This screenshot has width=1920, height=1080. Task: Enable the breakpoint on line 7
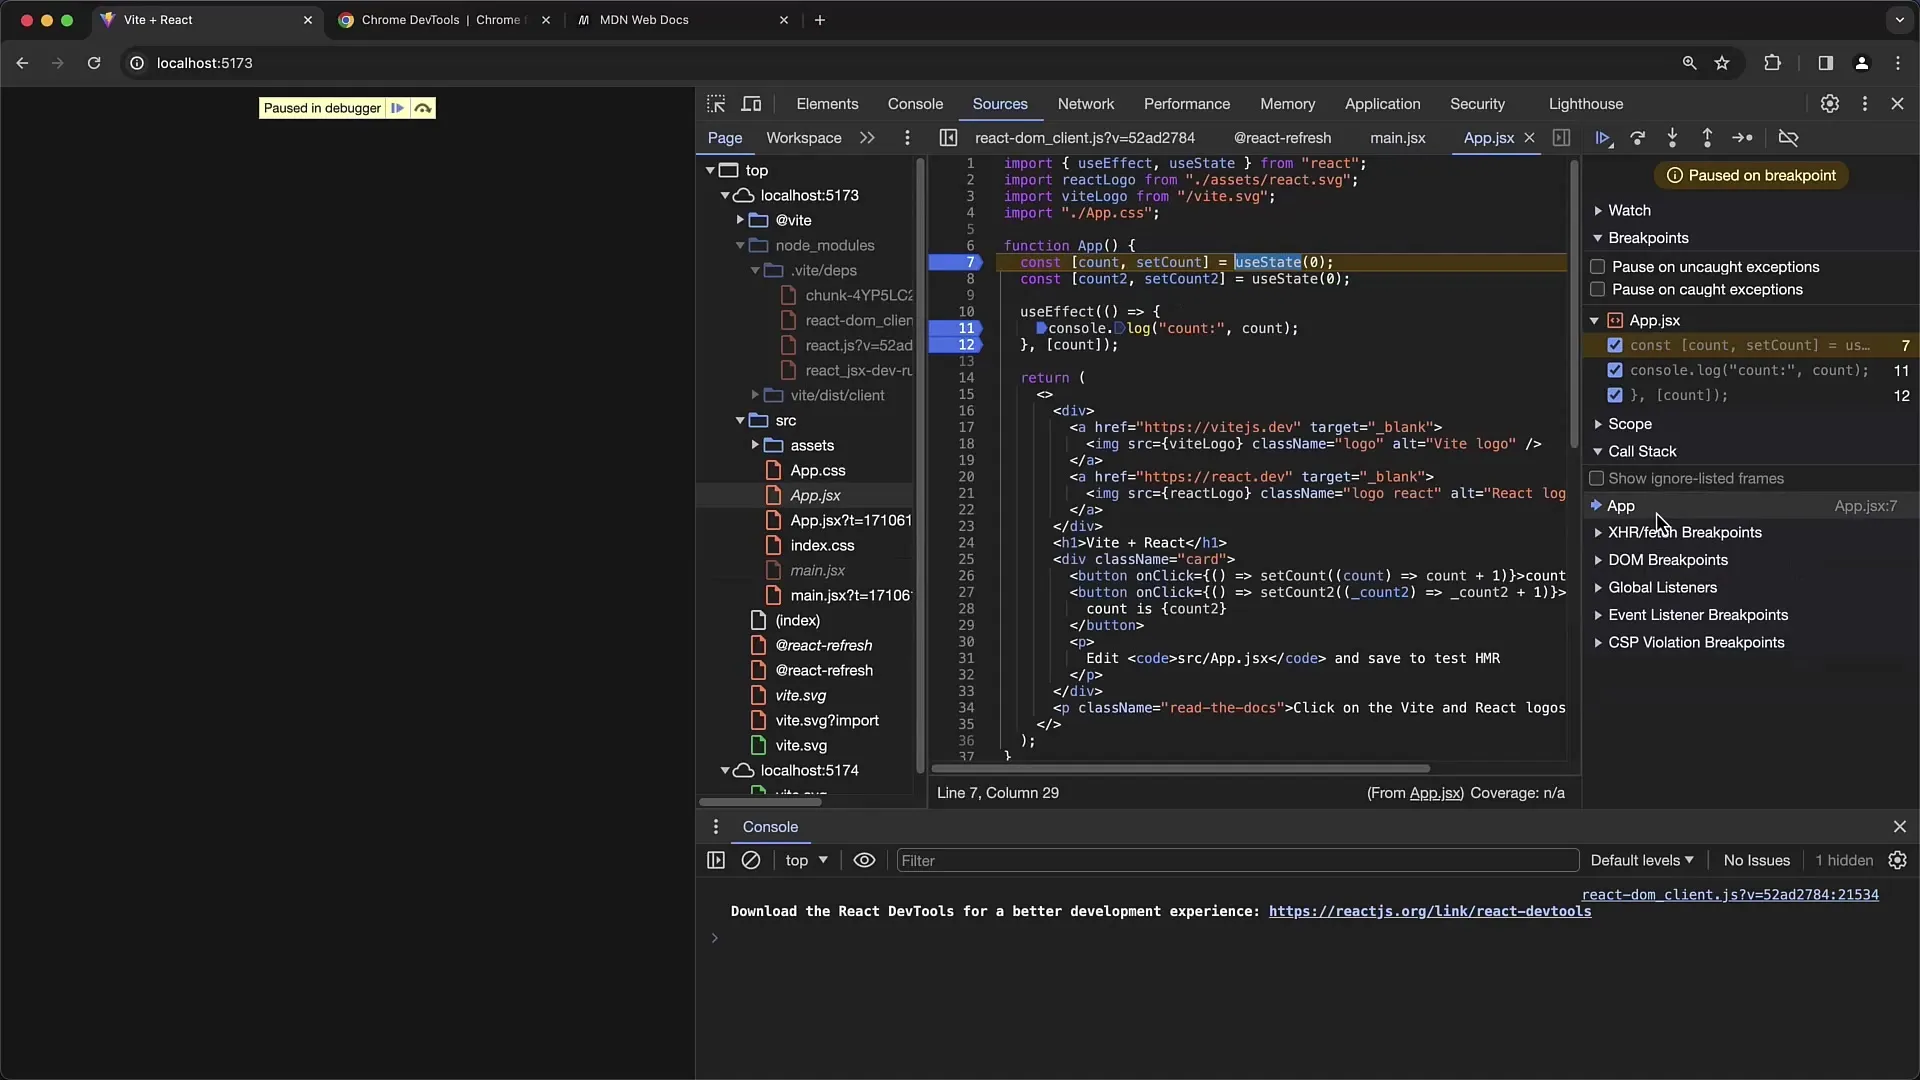[1615, 345]
